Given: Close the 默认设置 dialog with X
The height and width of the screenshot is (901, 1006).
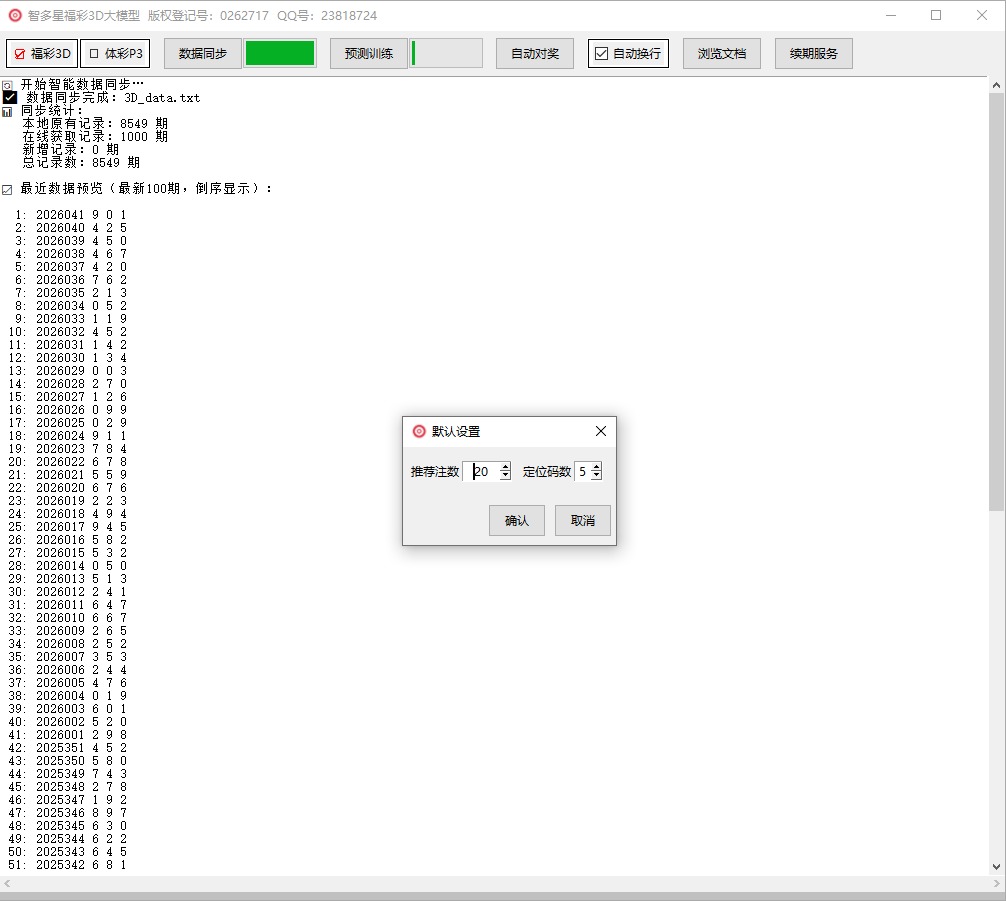Looking at the screenshot, I should pos(600,431).
